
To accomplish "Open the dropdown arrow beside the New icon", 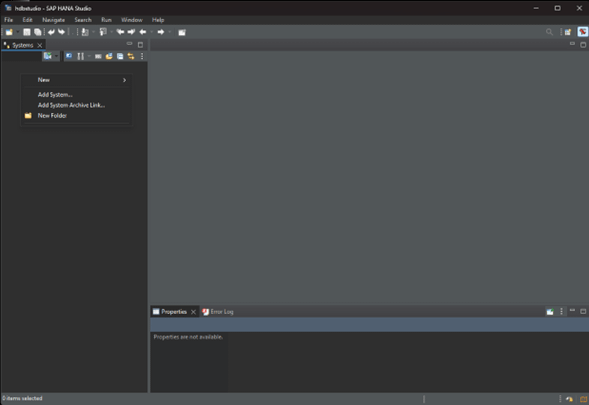I will (x=17, y=32).
